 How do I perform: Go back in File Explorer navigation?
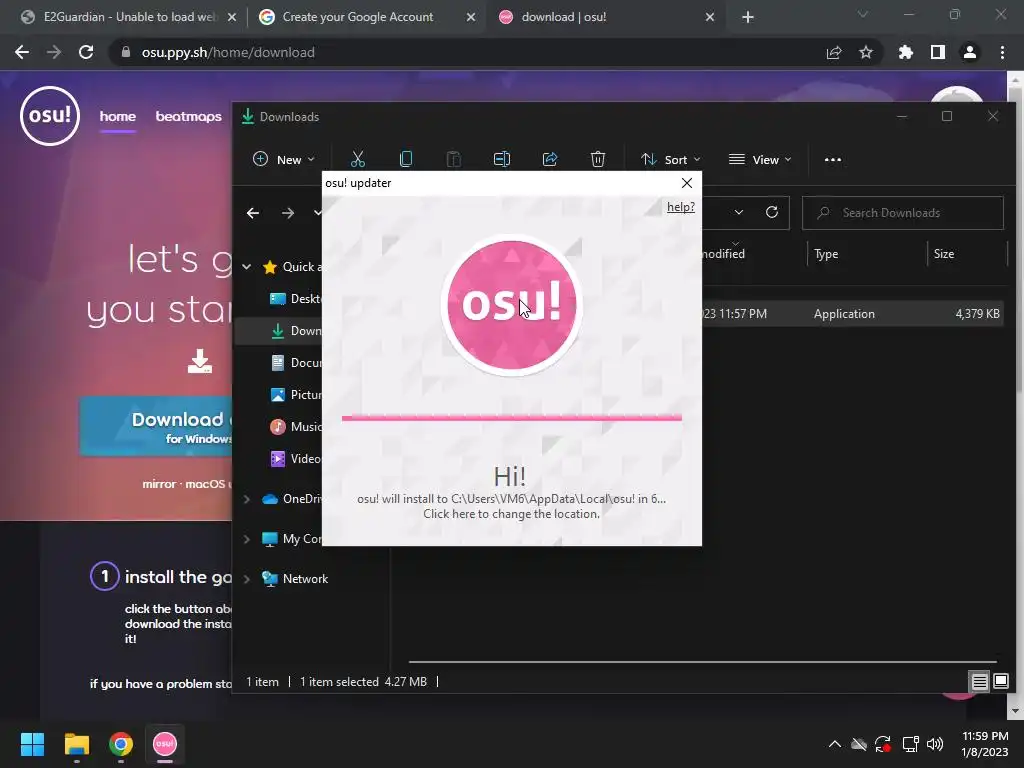(253, 213)
